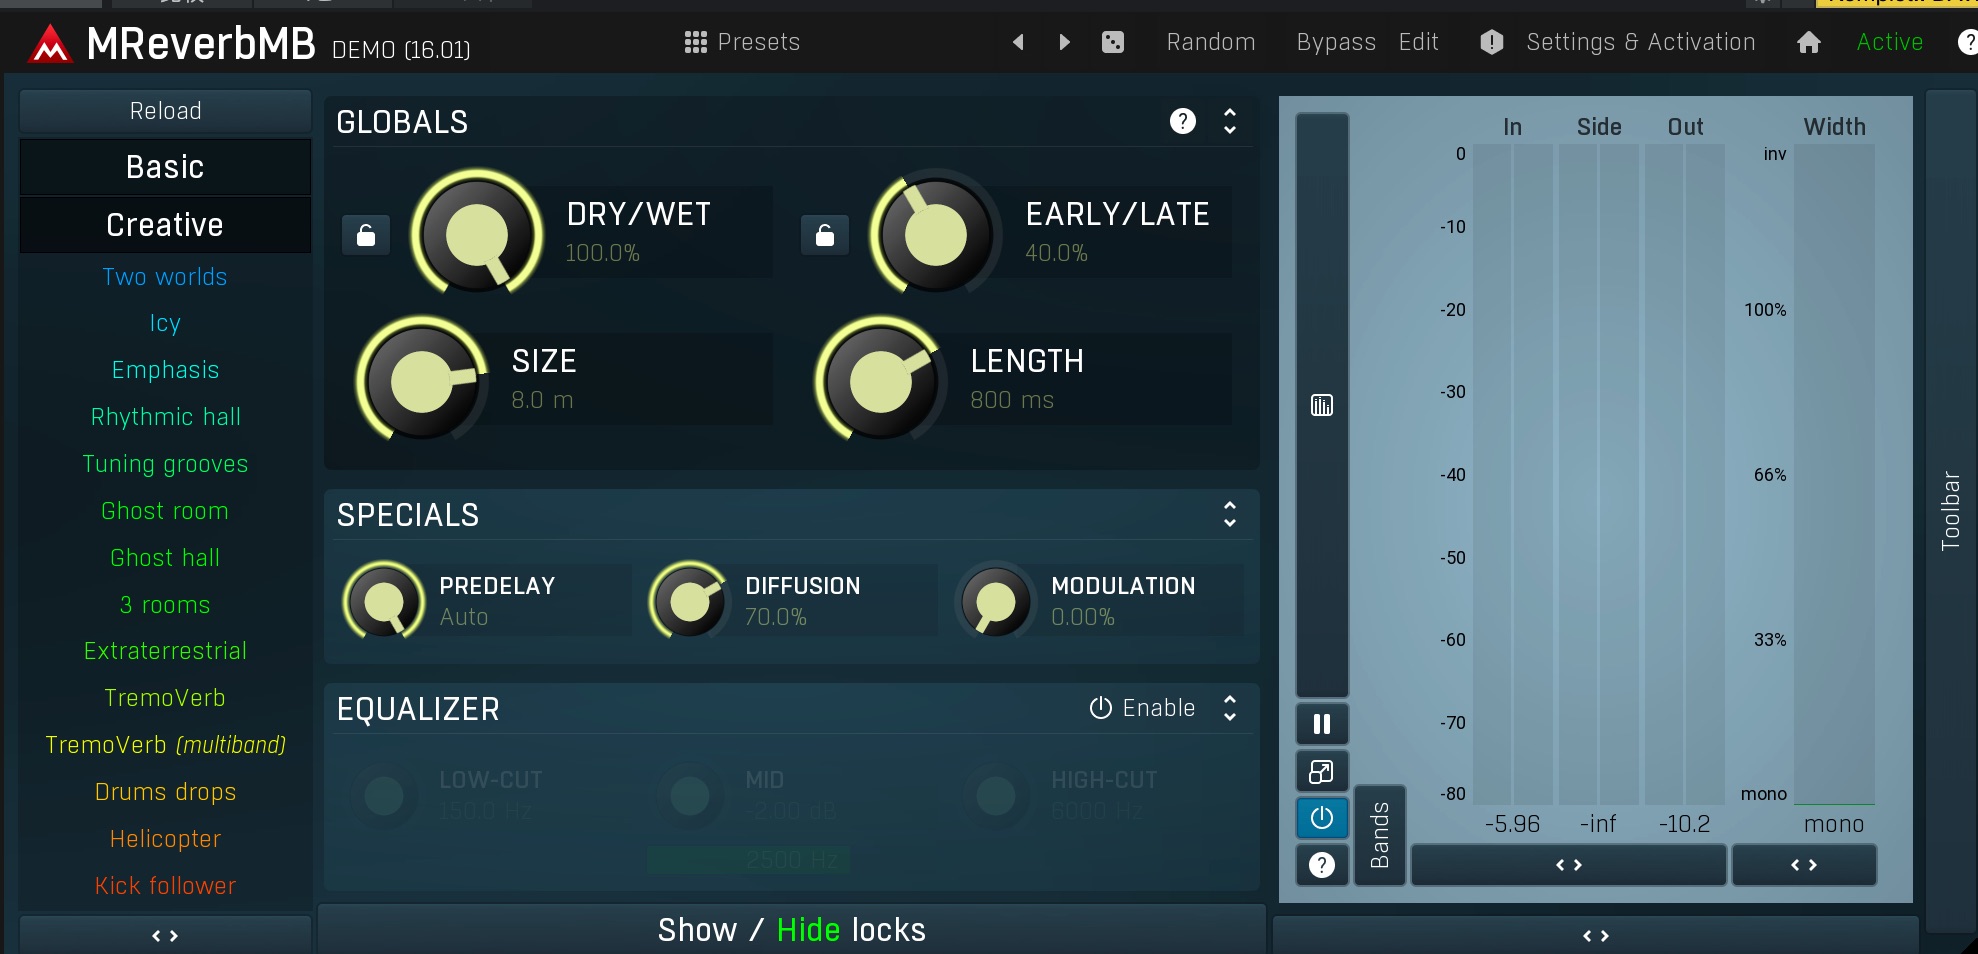Click the meter popup window icon

(x=1321, y=771)
